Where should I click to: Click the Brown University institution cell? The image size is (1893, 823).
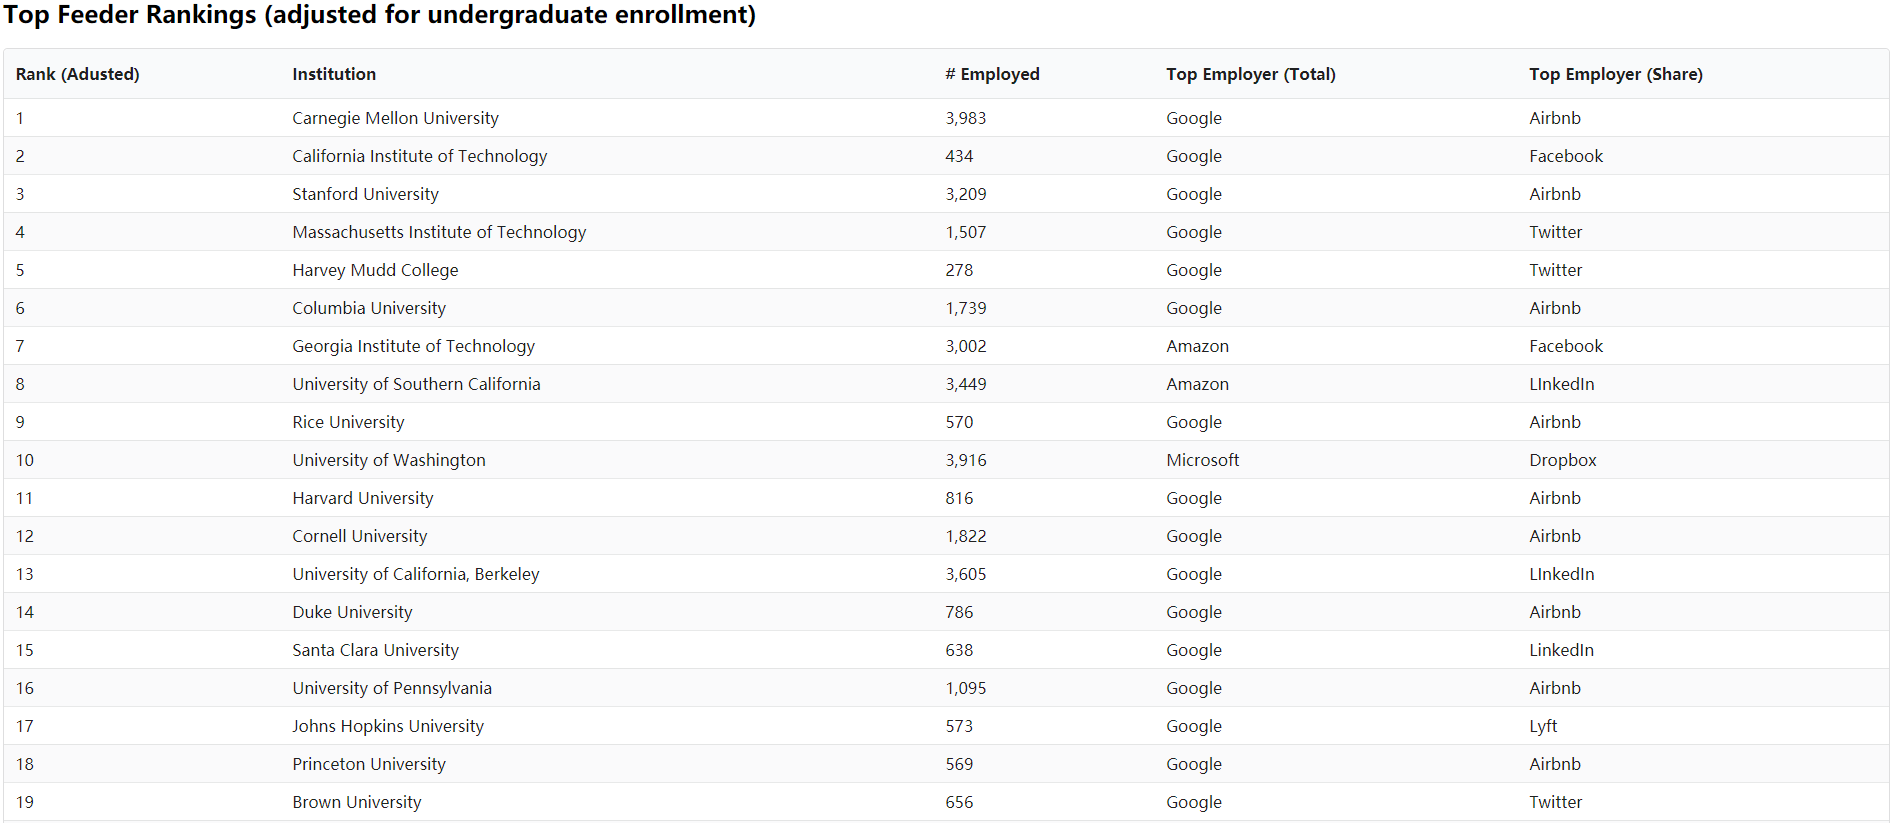356,802
